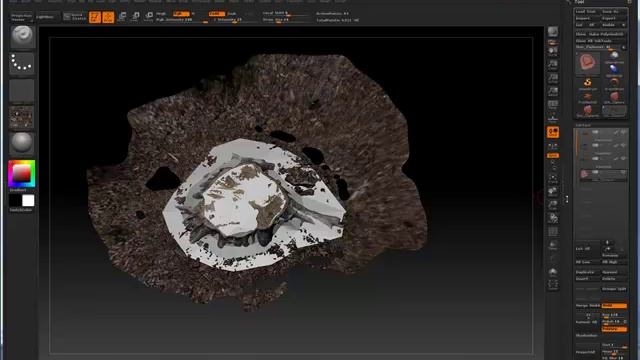Toggle the active Zadd button

(216, 14)
